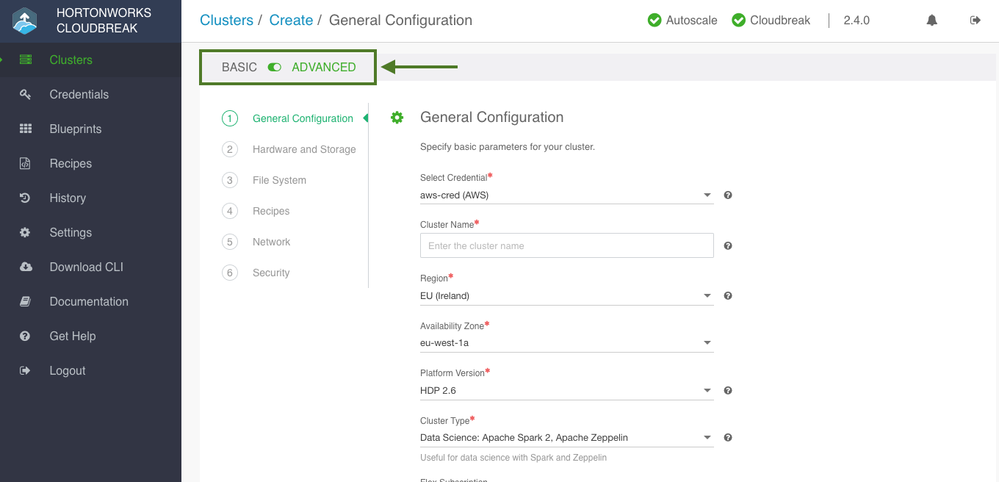Open the Select Credential dropdown
This screenshot has height=482, width=999.
565,195
